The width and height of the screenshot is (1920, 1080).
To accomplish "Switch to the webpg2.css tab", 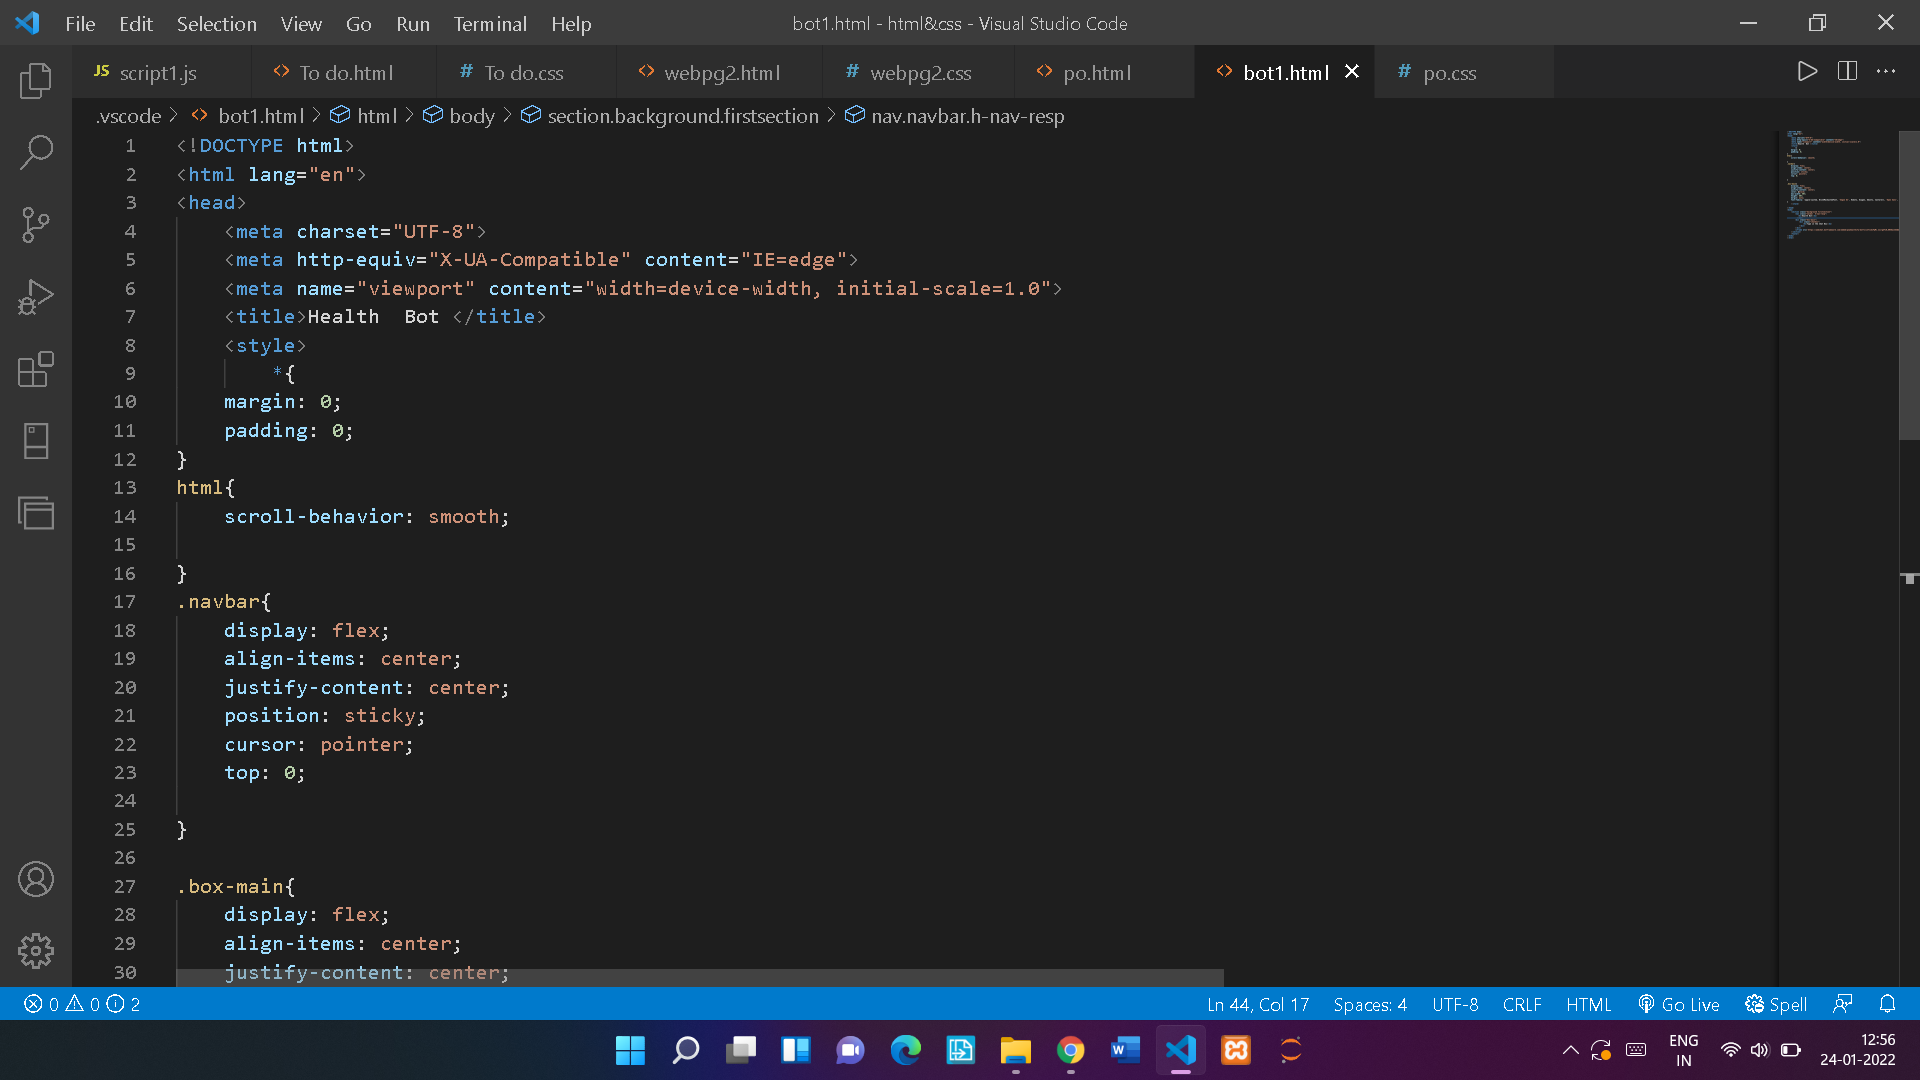I will [x=917, y=71].
